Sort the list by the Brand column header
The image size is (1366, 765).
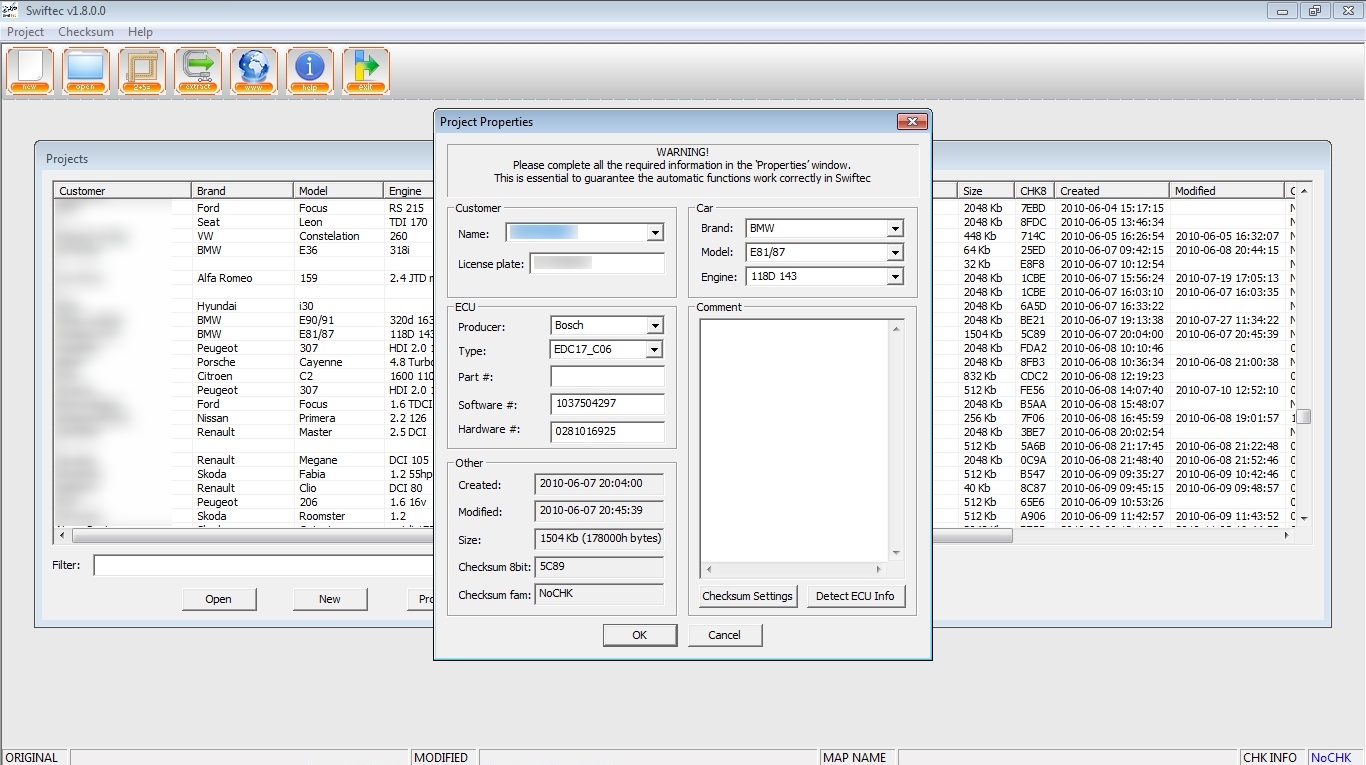[x=242, y=191]
